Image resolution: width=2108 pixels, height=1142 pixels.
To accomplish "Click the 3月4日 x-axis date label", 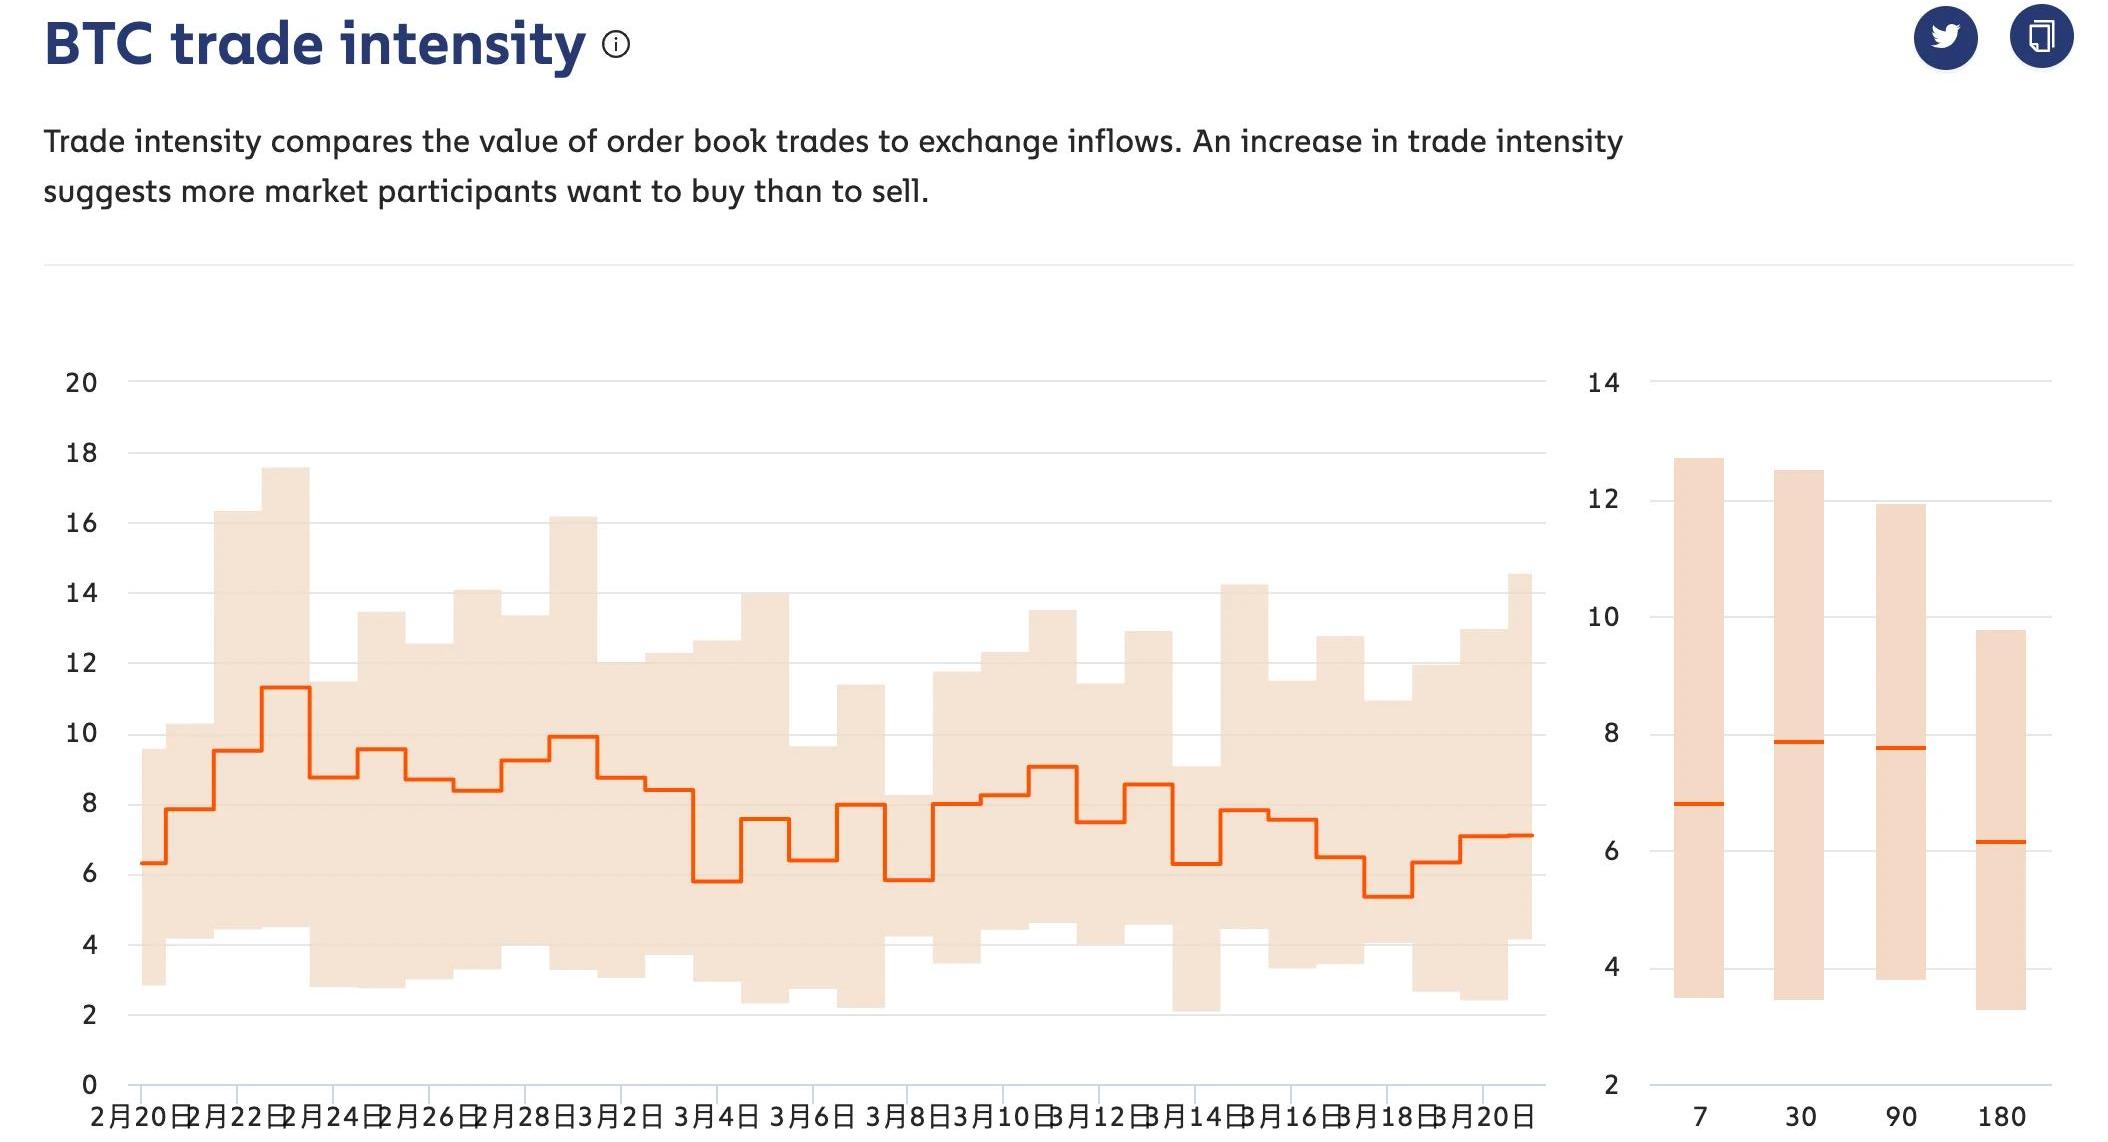I will pyautogui.click(x=716, y=1117).
